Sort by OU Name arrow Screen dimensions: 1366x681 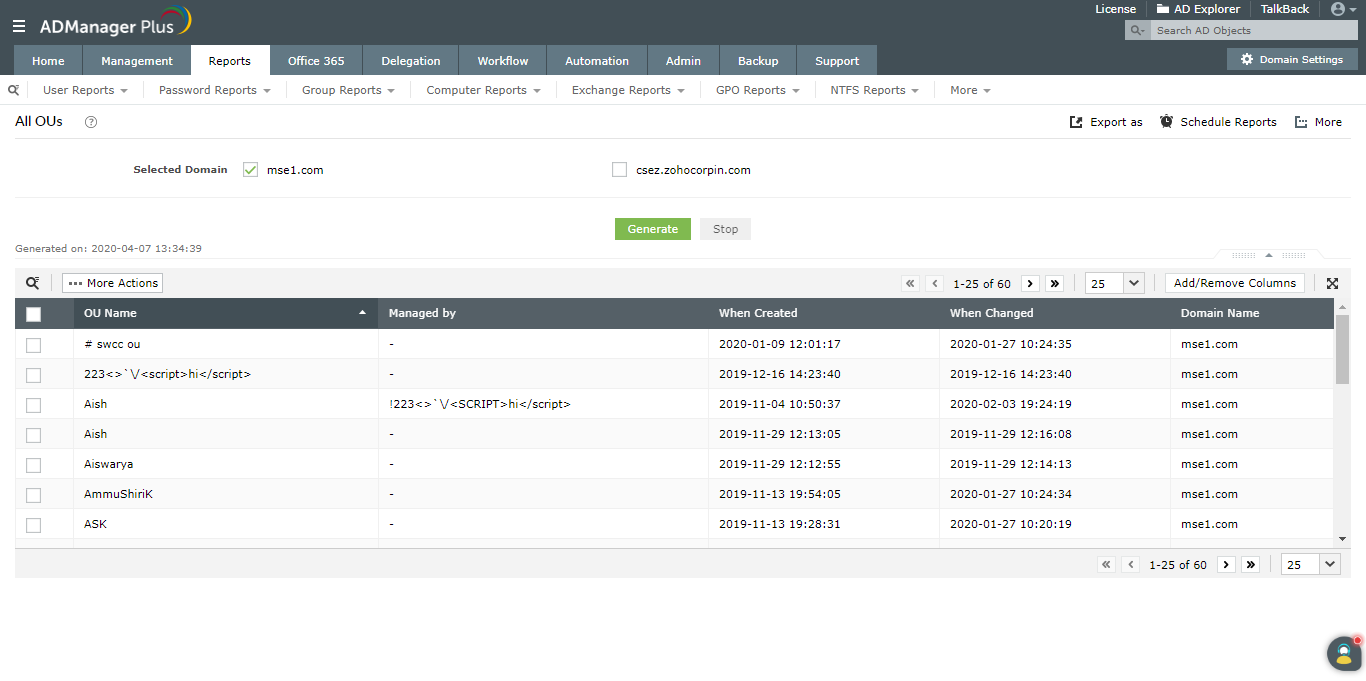[x=362, y=313]
